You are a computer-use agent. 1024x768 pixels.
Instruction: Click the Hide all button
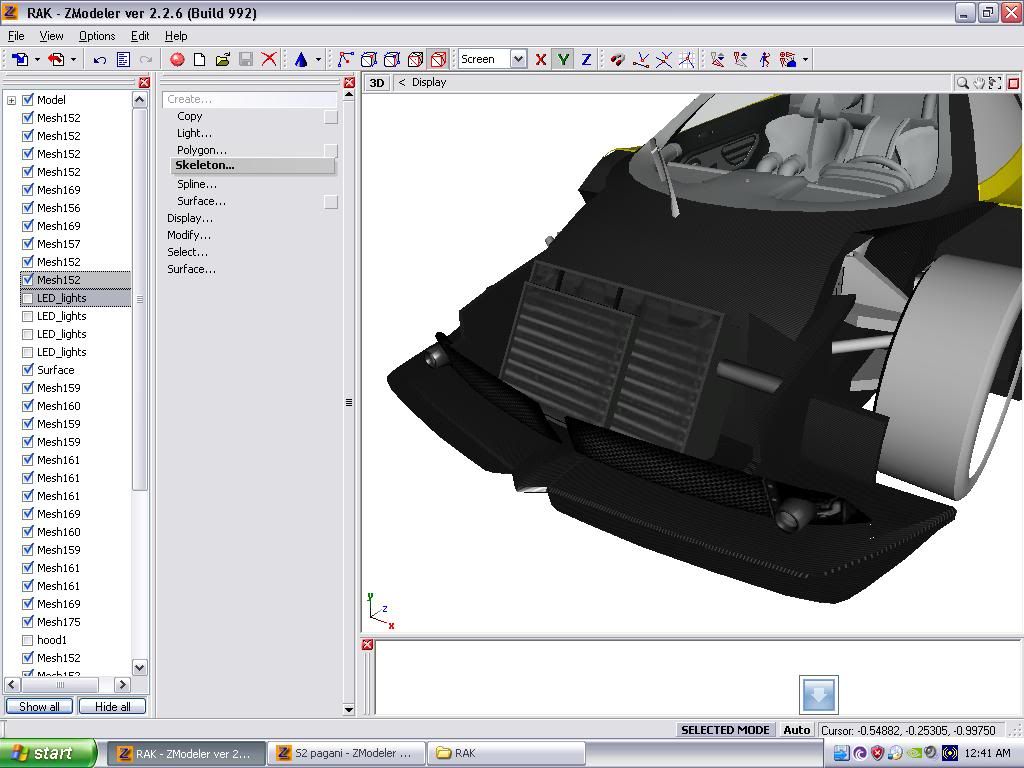tap(112, 707)
